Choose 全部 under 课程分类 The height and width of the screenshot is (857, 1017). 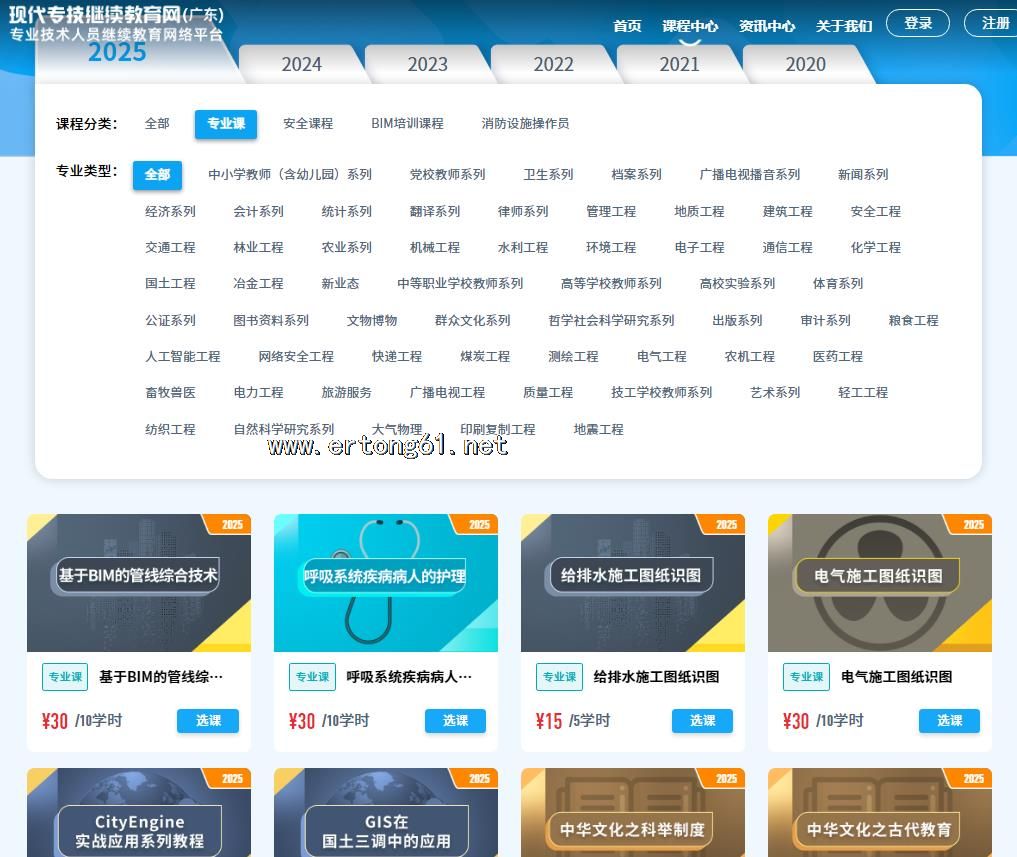157,123
